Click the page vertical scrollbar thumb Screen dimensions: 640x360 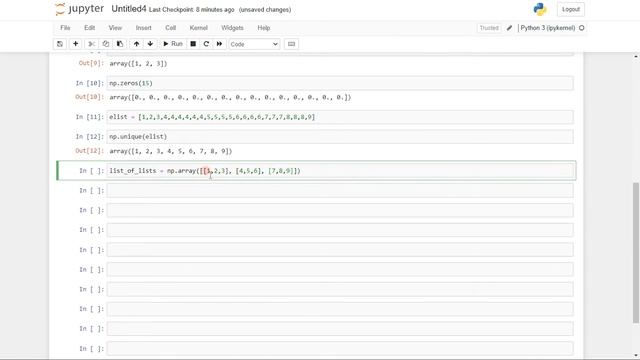(x=636, y=253)
